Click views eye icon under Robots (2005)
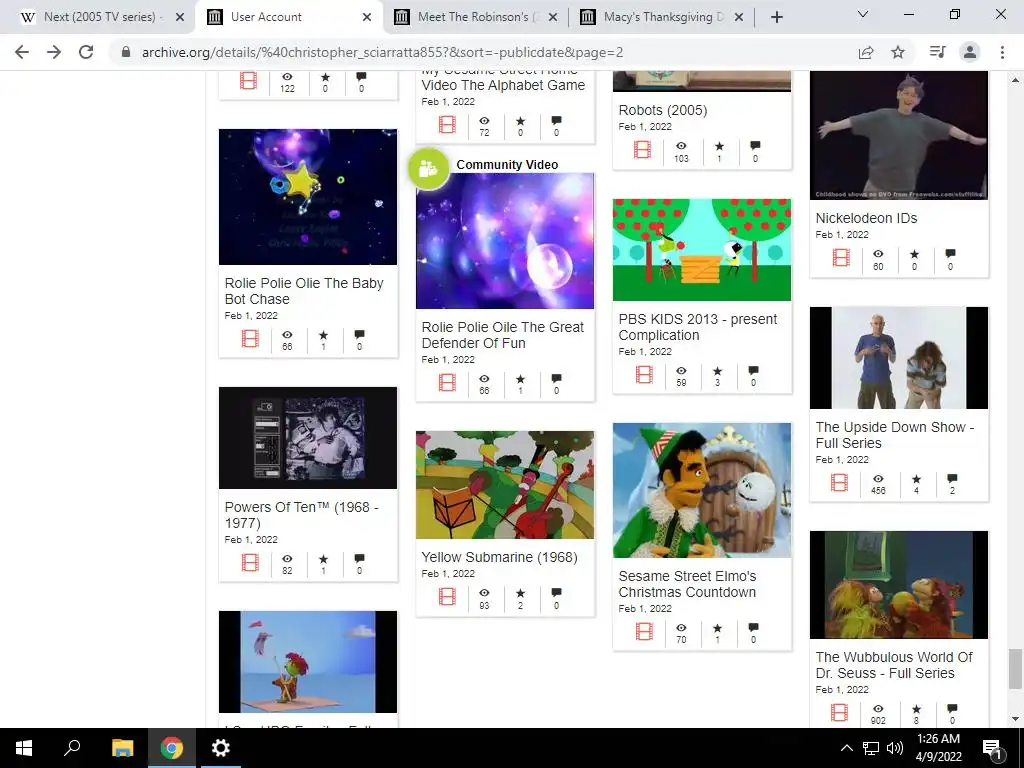This screenshot has height=768, width=1024. click(681, 146)
